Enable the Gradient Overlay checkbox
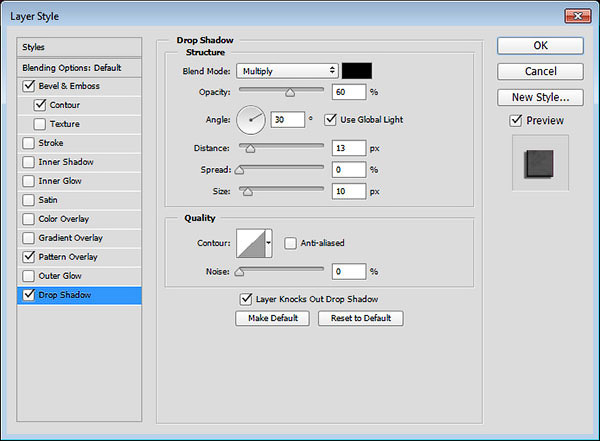600x441 pixels. (29, 238)
